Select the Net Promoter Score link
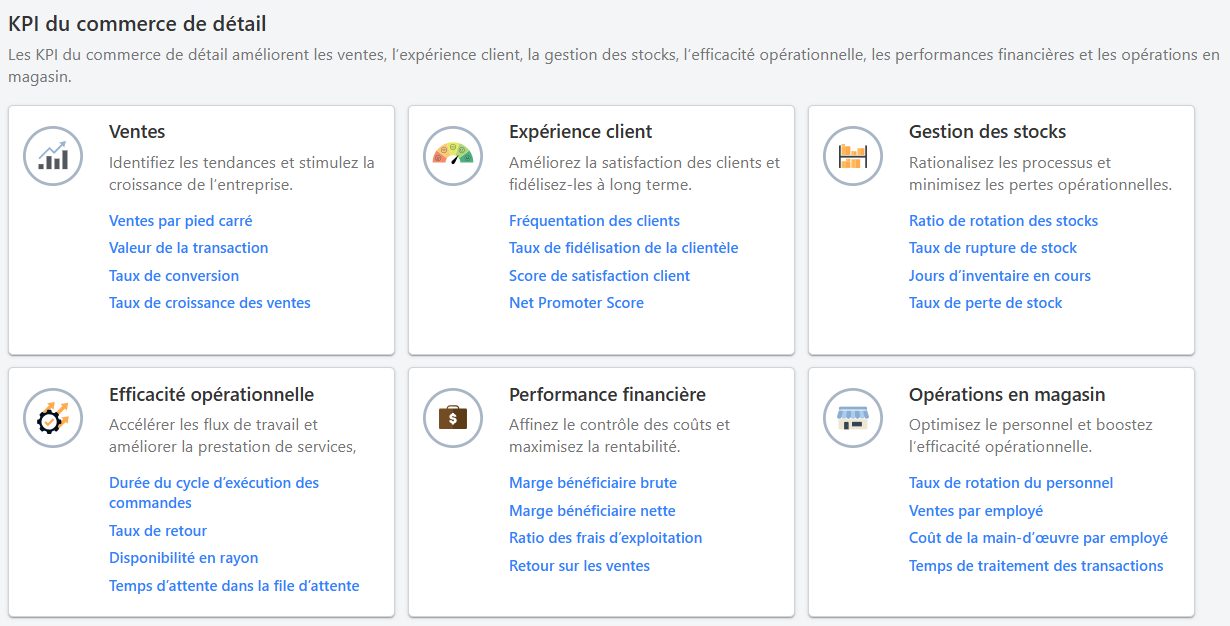 (576, 303)
